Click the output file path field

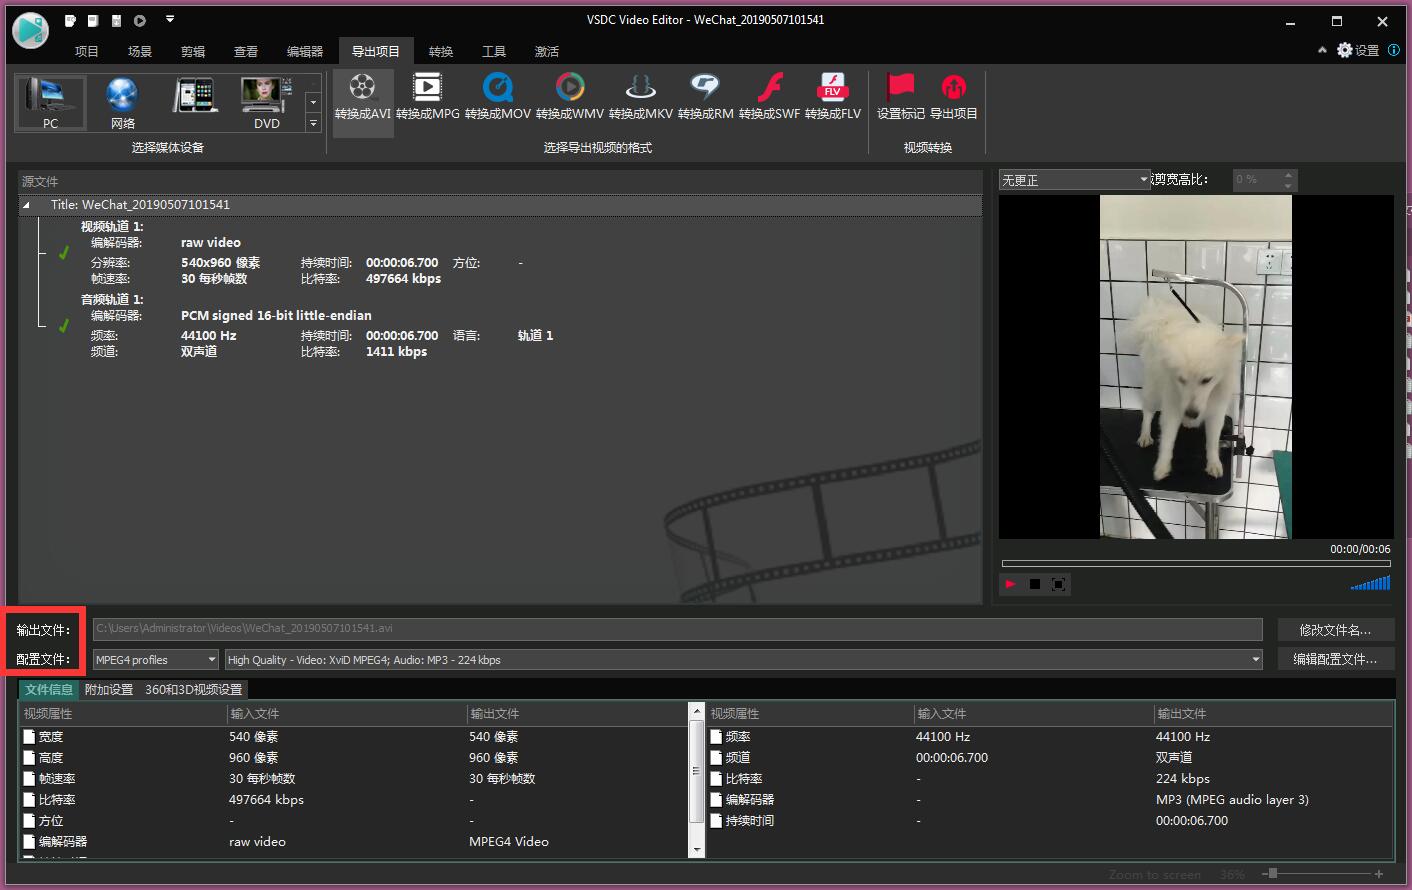(x=678, y=629)
